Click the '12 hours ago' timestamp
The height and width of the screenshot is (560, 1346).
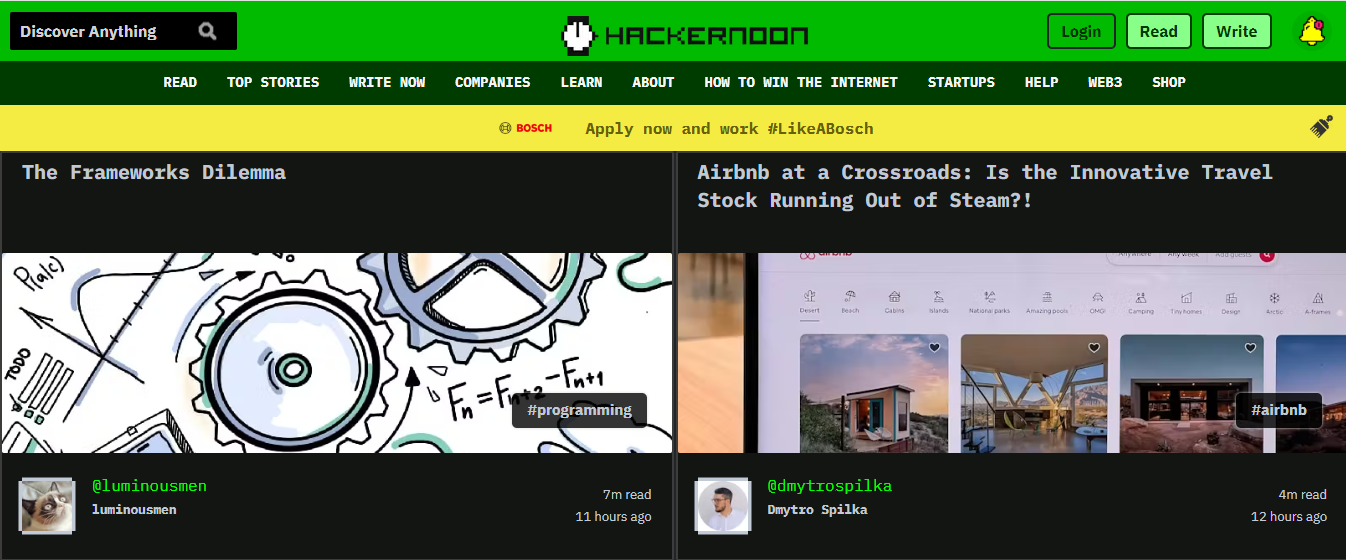1289,517
